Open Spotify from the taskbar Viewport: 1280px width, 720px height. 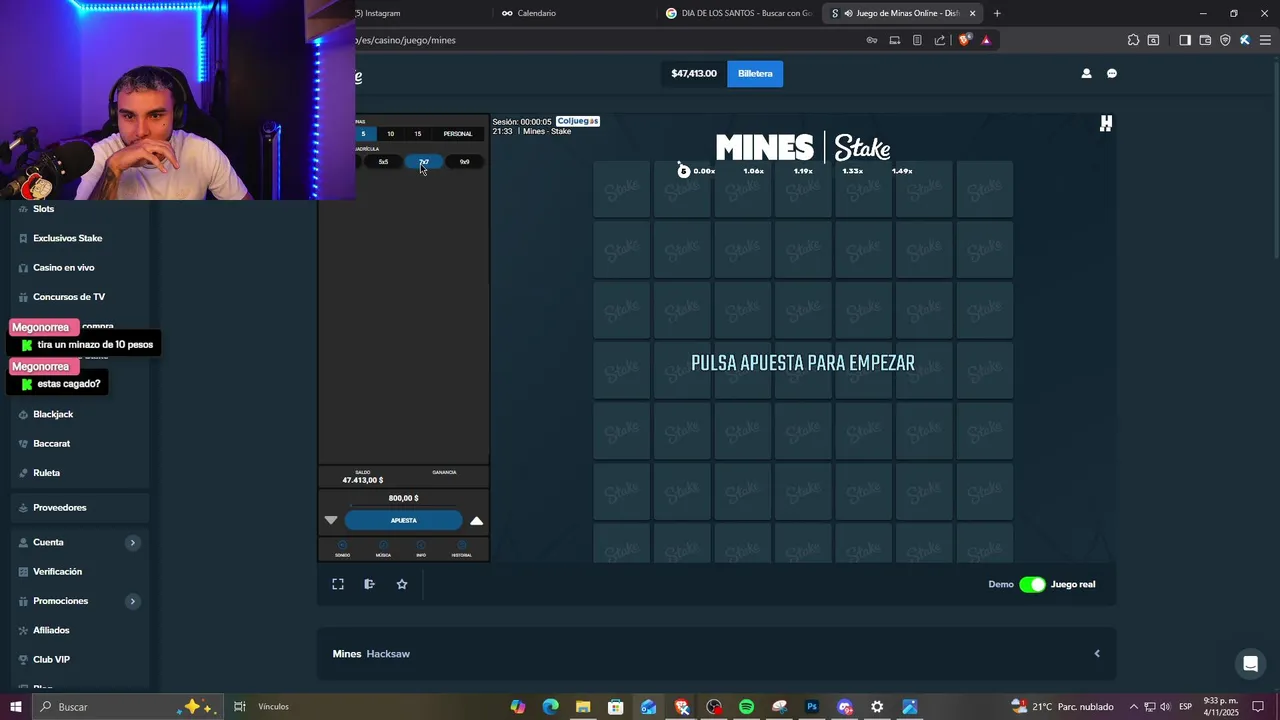pos(746,707)
